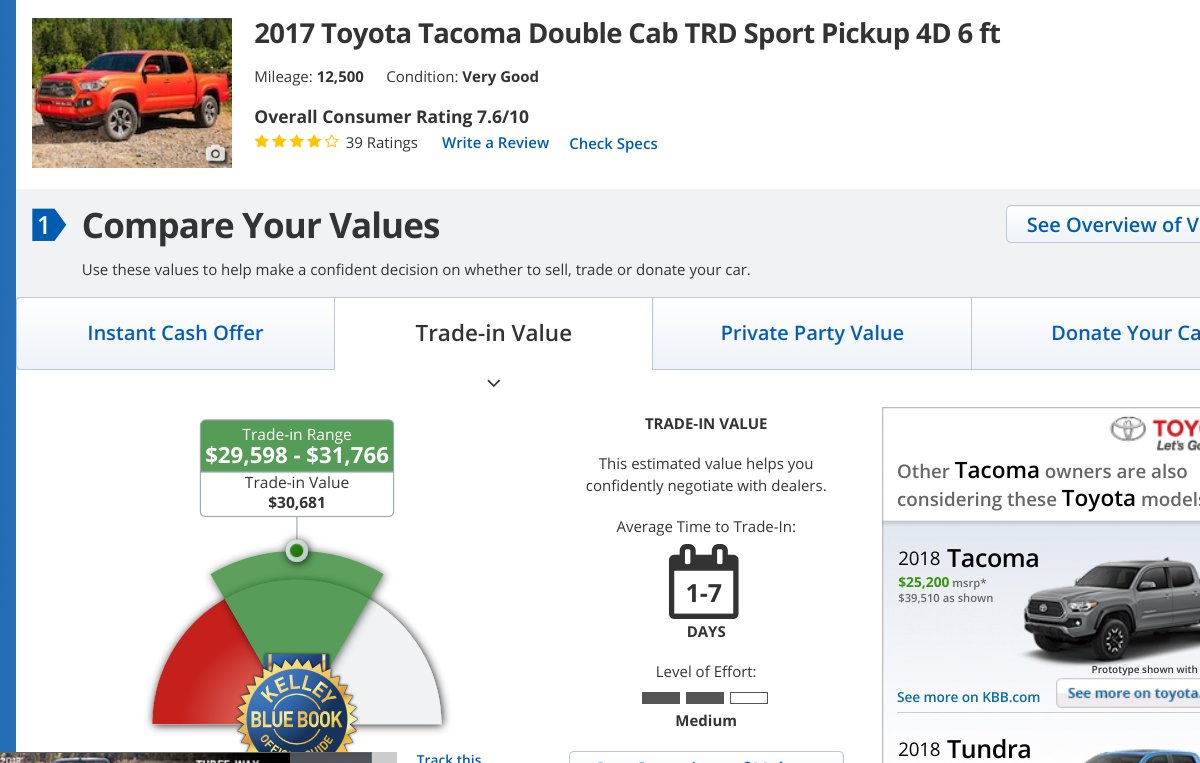Screen dimensions: 1200x763
Task: Click the Level of Effort medium bar indicator
Action: (x=705, y=698)
